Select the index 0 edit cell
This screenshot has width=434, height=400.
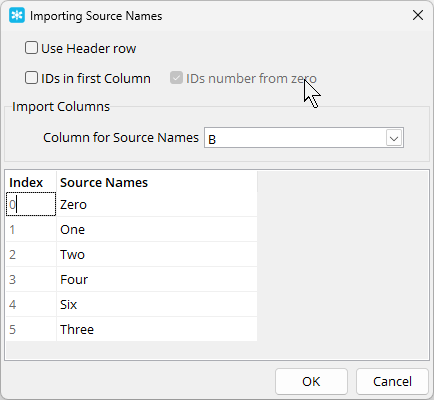[x=31, y=204]
